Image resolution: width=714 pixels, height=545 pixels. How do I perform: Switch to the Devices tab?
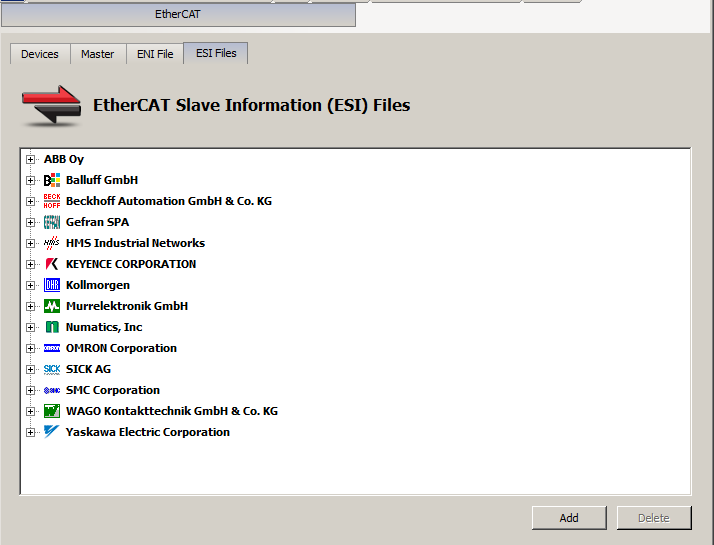(40, 54)
